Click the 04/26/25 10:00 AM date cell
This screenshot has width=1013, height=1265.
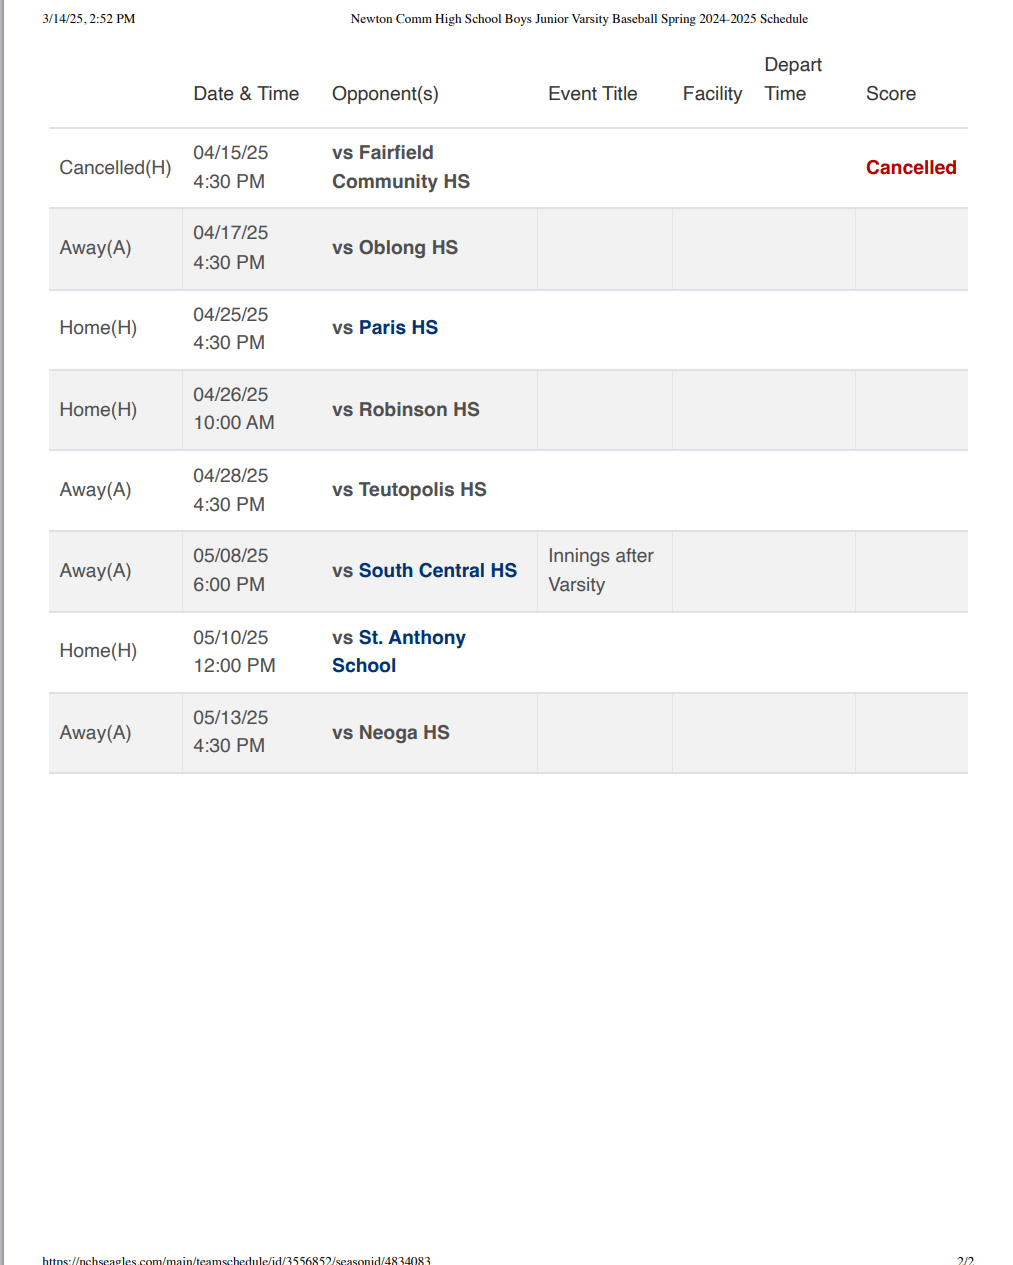(233, 409)
